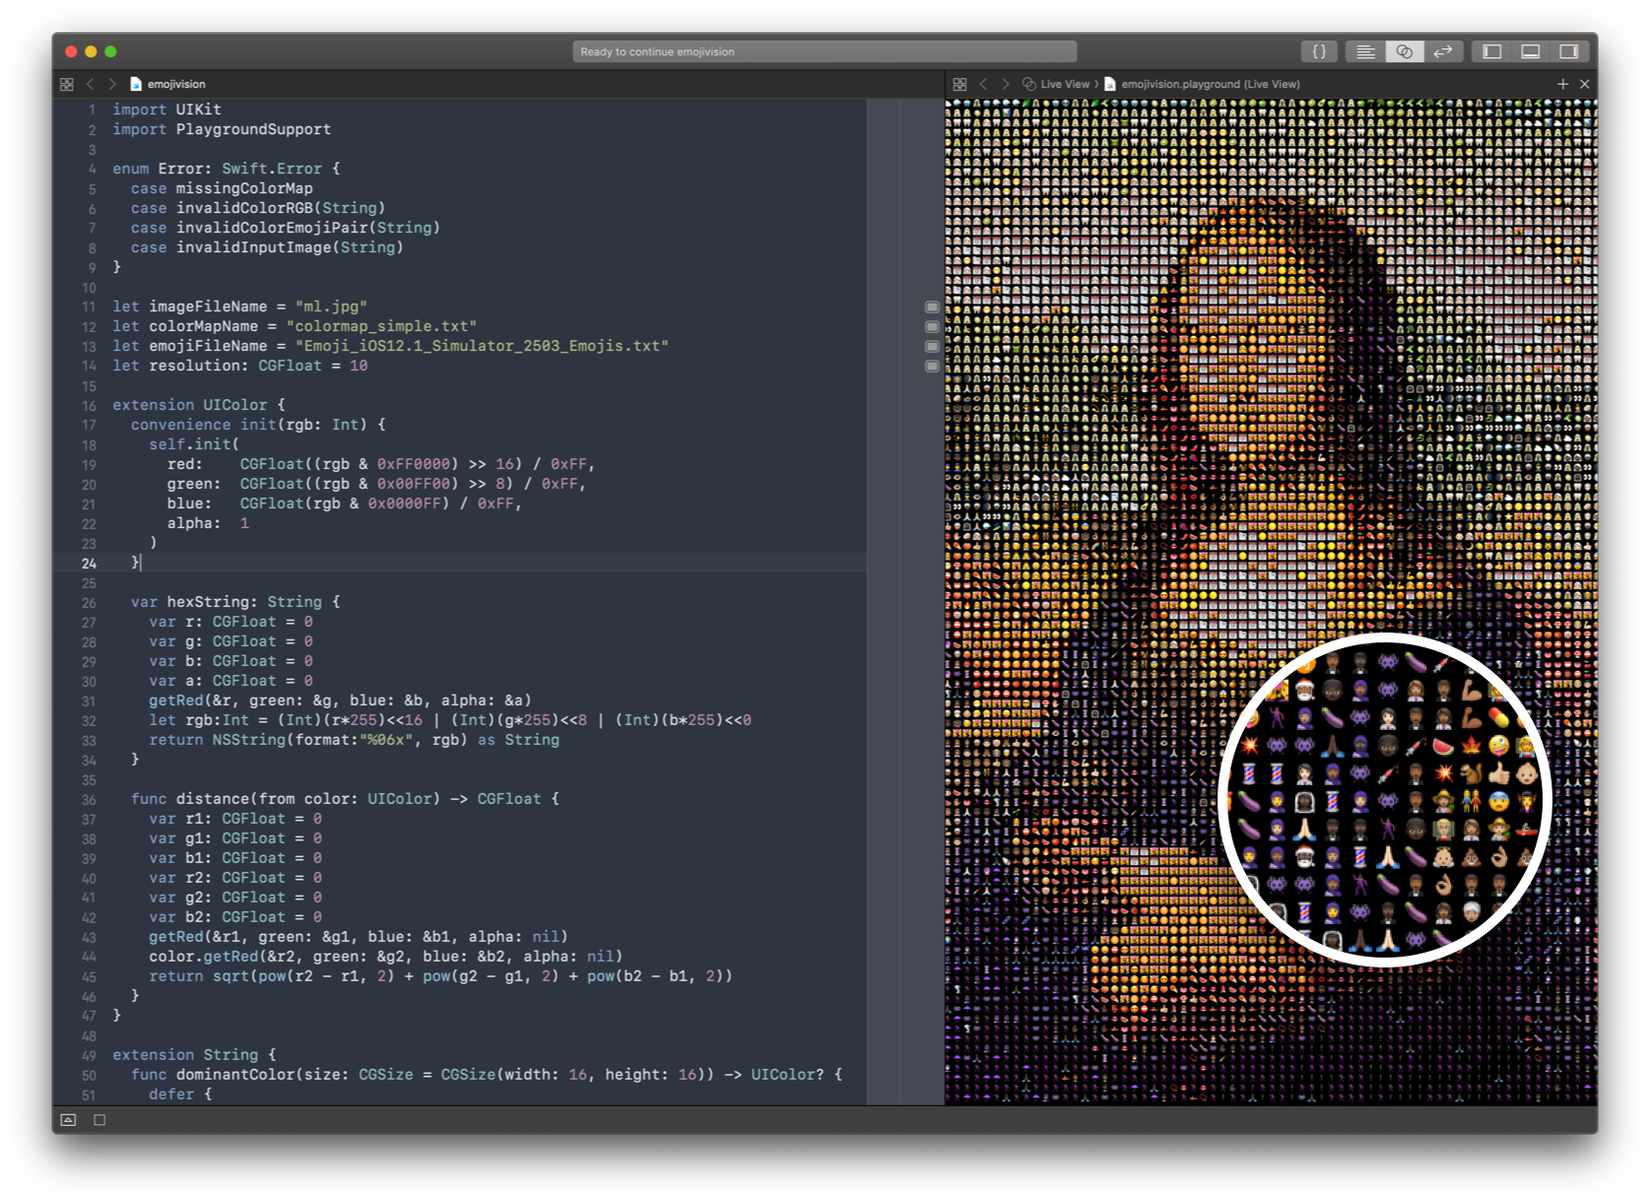Go forward in the code editor history
Image resolution: width=1650 pixels, height=1202 pixels.
pos(112,84)
